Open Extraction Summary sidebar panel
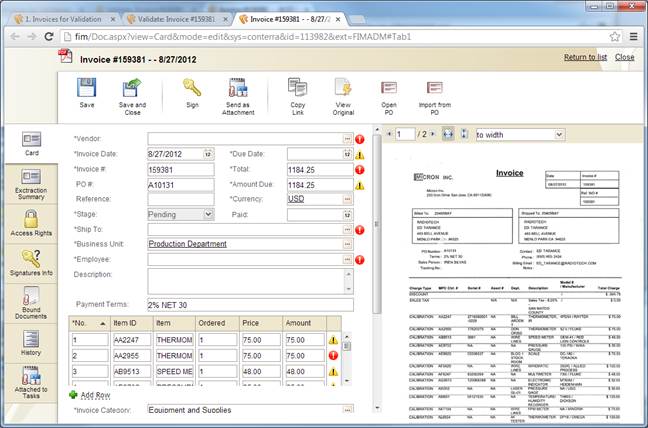 (31, 184)
